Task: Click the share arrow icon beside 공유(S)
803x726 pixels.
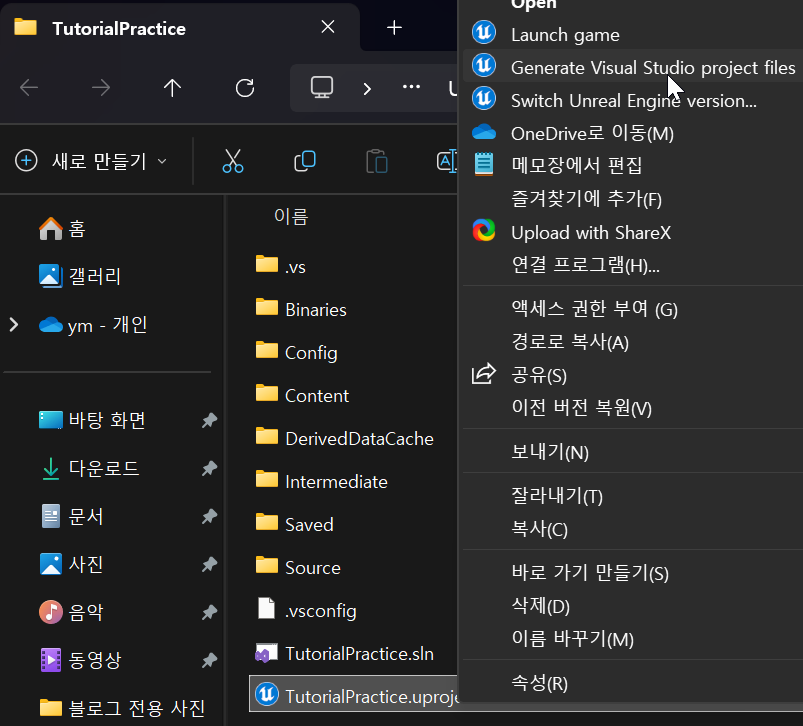Action: [483, 374]
